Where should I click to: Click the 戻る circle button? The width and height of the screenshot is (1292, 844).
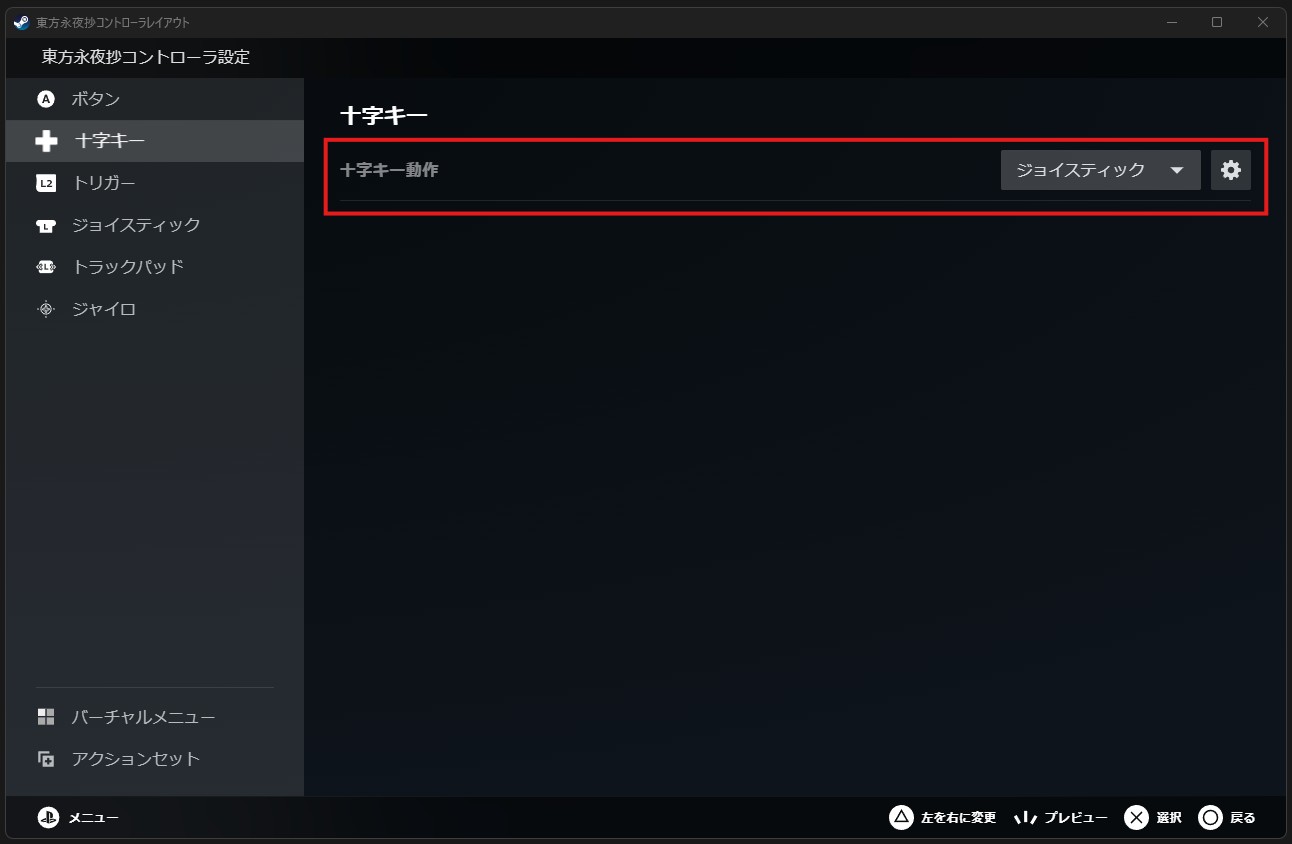pos(1228,817)
